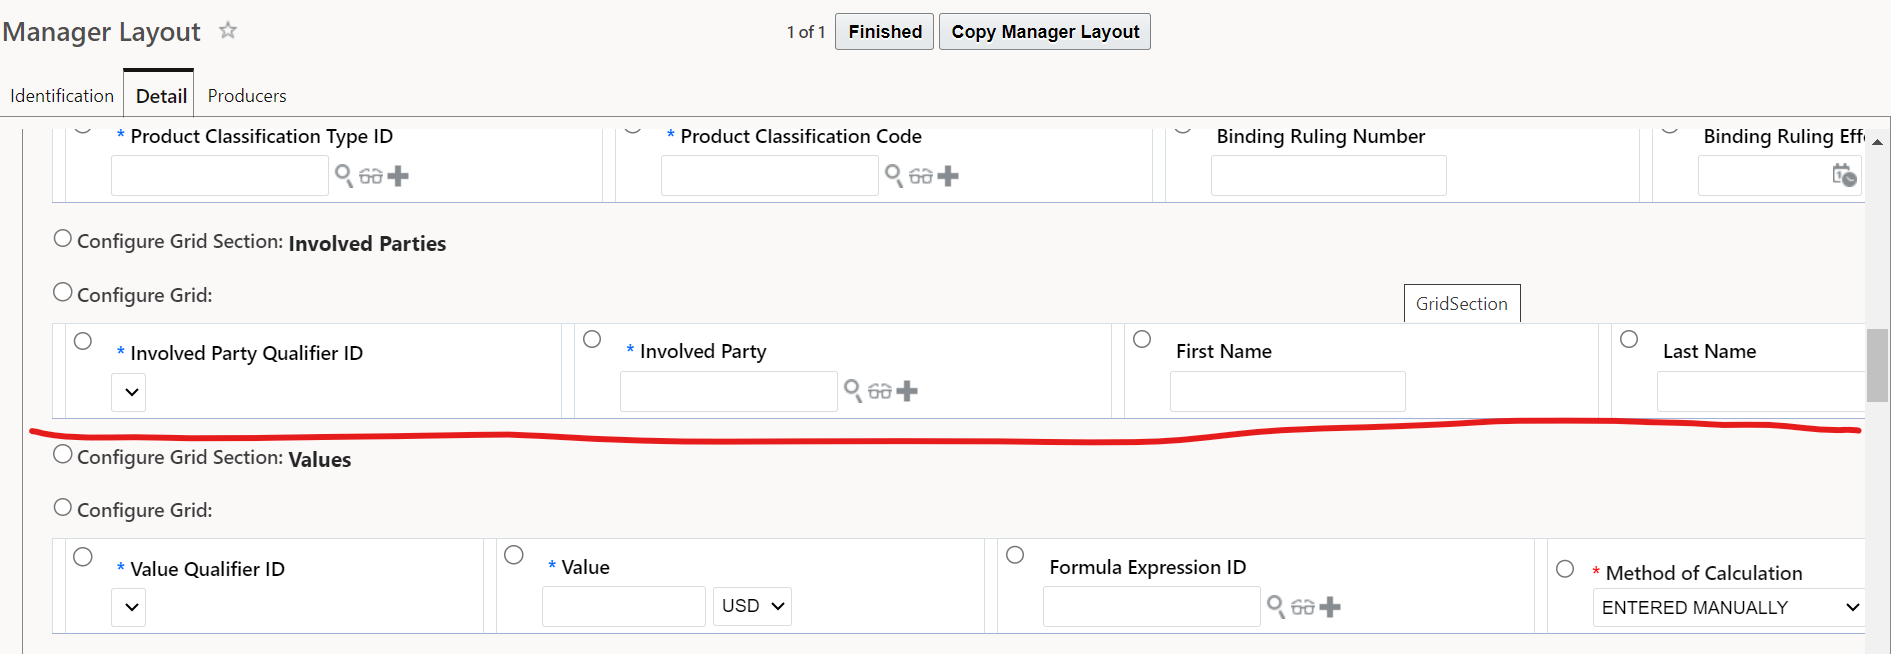Image resolution: width=1891 pixels, height=654 pixels.
Task: Click glasses icon for Product Classification Code
Action: click(921, 177)
